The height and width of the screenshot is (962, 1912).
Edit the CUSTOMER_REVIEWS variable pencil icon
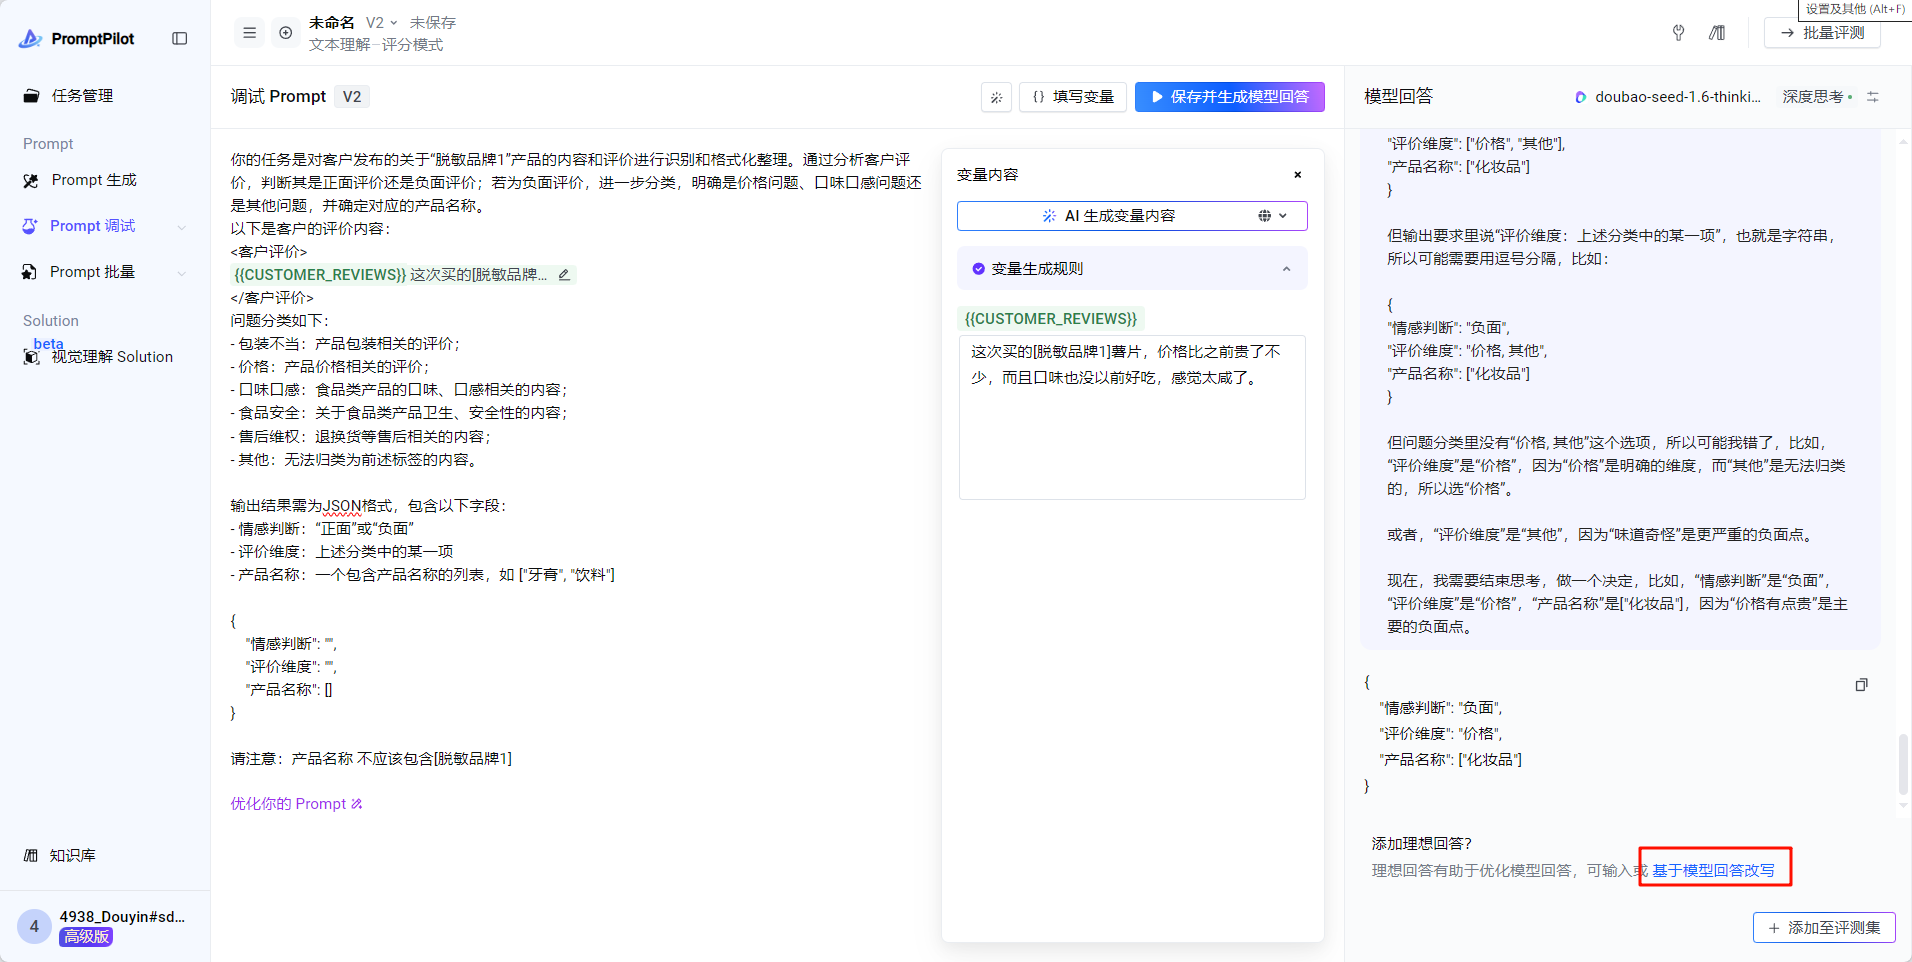(564, 275)
